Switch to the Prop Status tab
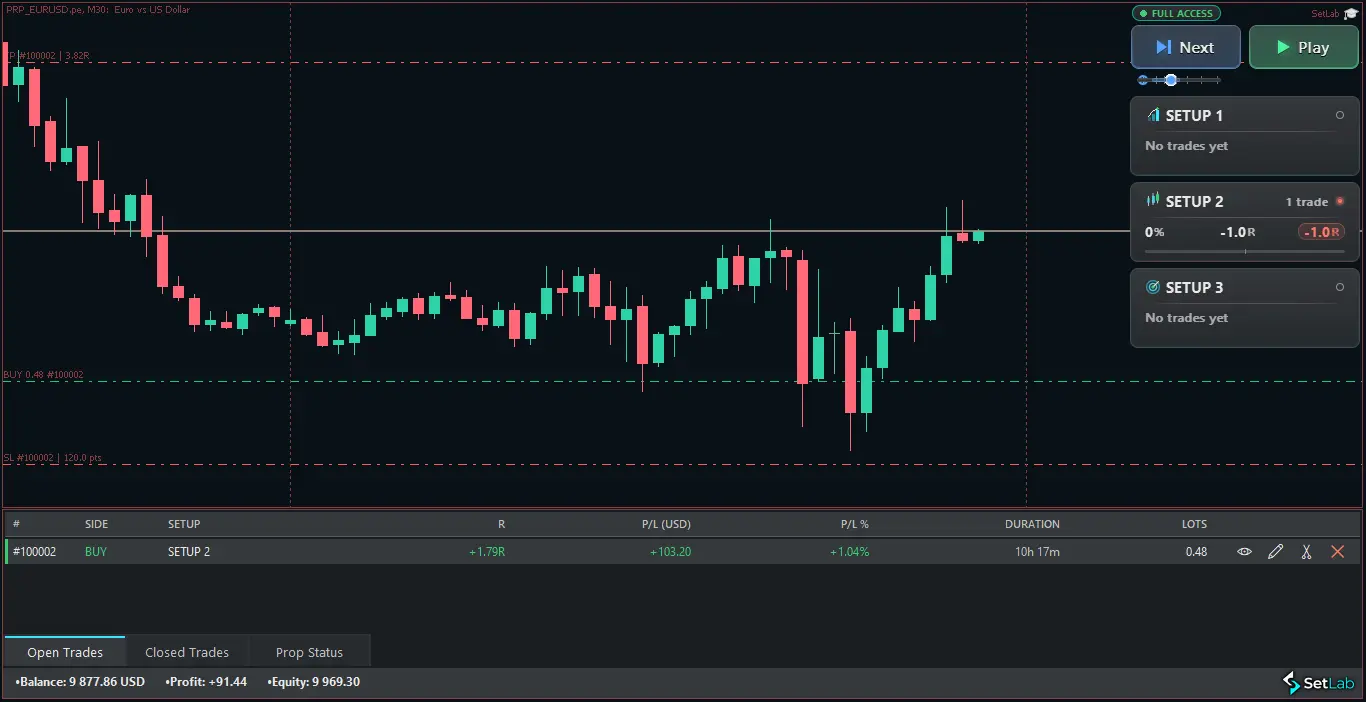This screenshot has width=1366, height=702. pyautogui.click(x=309, y=652)
